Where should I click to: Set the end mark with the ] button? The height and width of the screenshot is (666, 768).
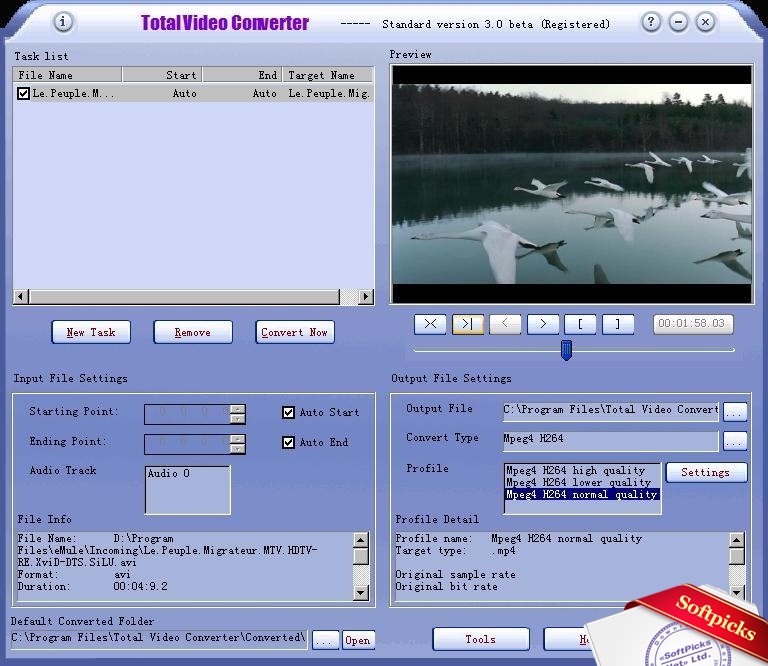tap(618, 324)
